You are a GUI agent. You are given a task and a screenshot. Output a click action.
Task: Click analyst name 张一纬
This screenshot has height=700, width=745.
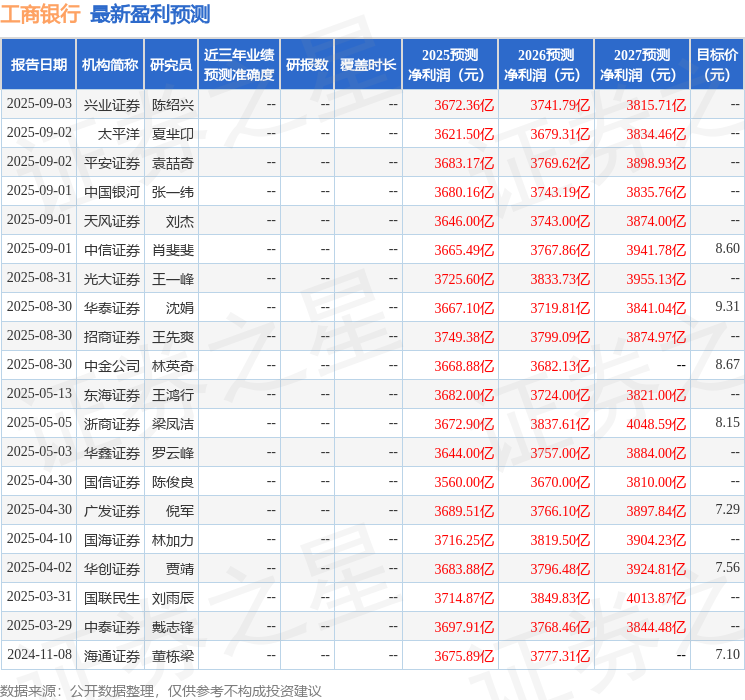172,192
